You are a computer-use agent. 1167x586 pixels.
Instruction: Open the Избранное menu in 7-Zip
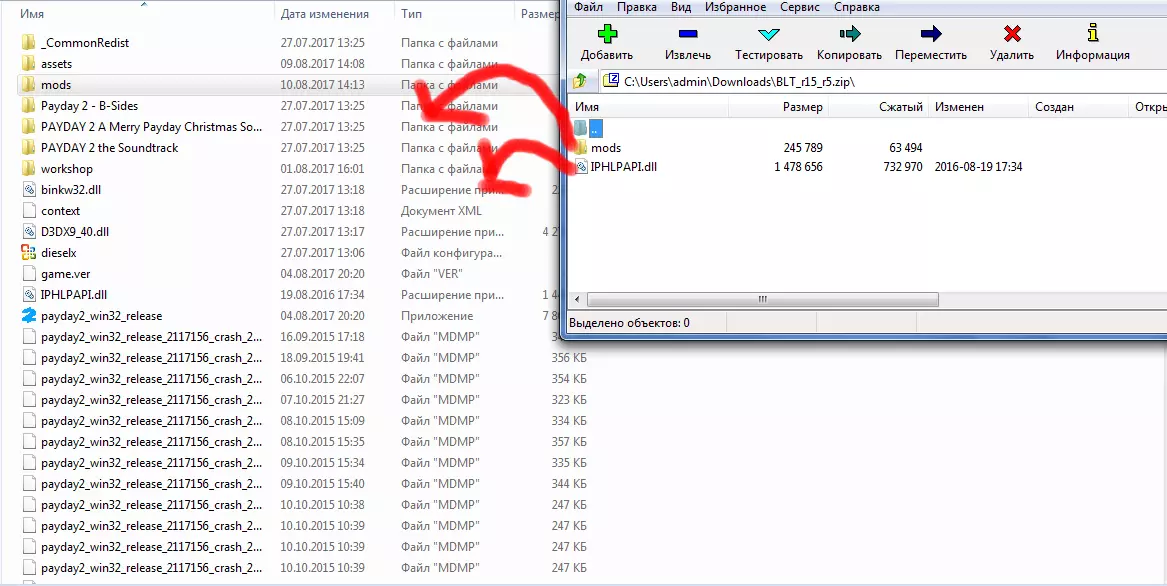[x=735, y=7]
